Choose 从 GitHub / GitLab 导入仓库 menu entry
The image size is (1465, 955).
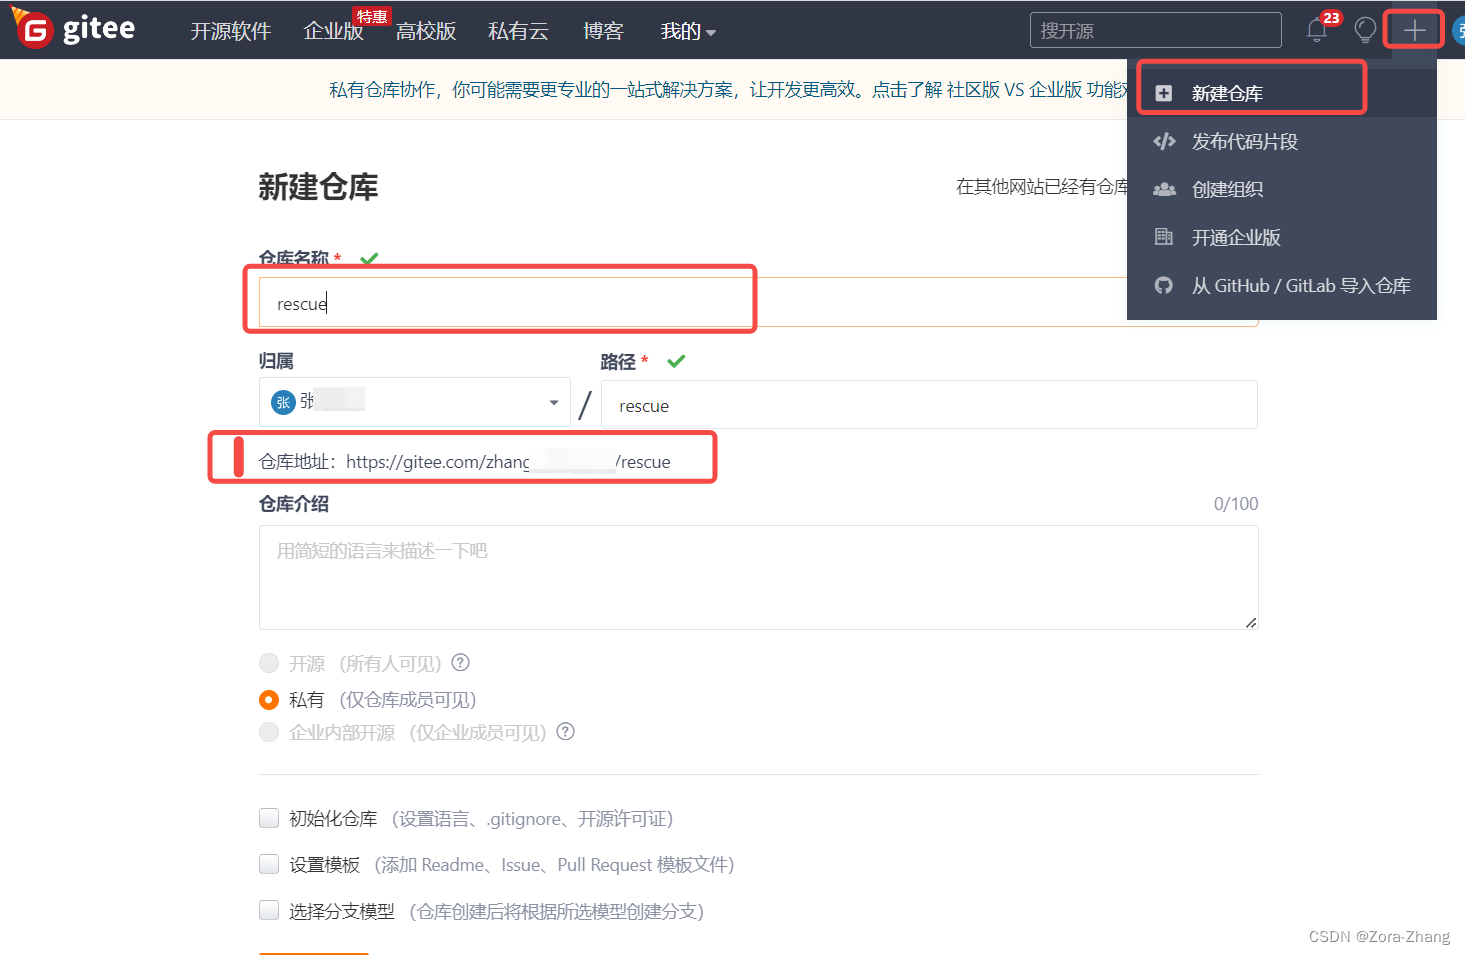[1282, 285]
